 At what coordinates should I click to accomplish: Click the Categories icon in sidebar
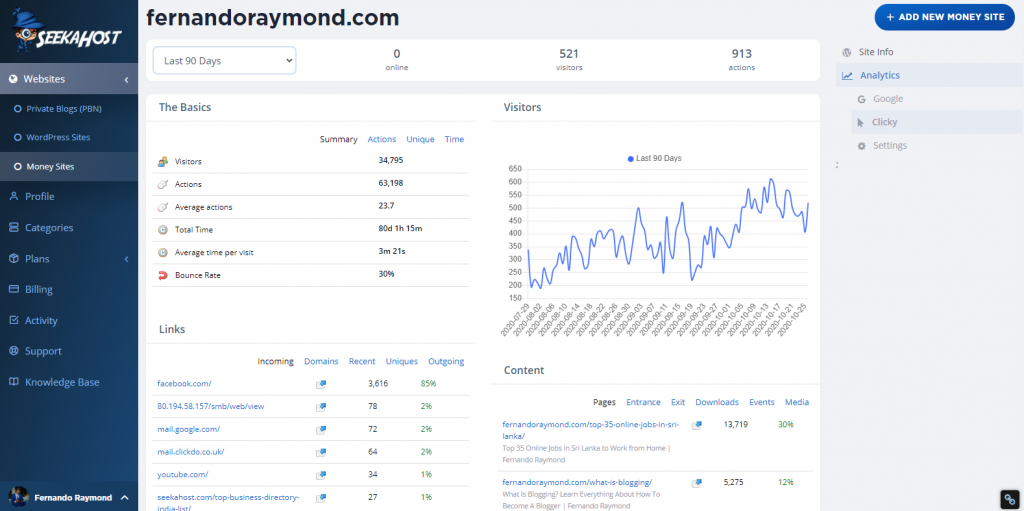[x=13, y=227]
